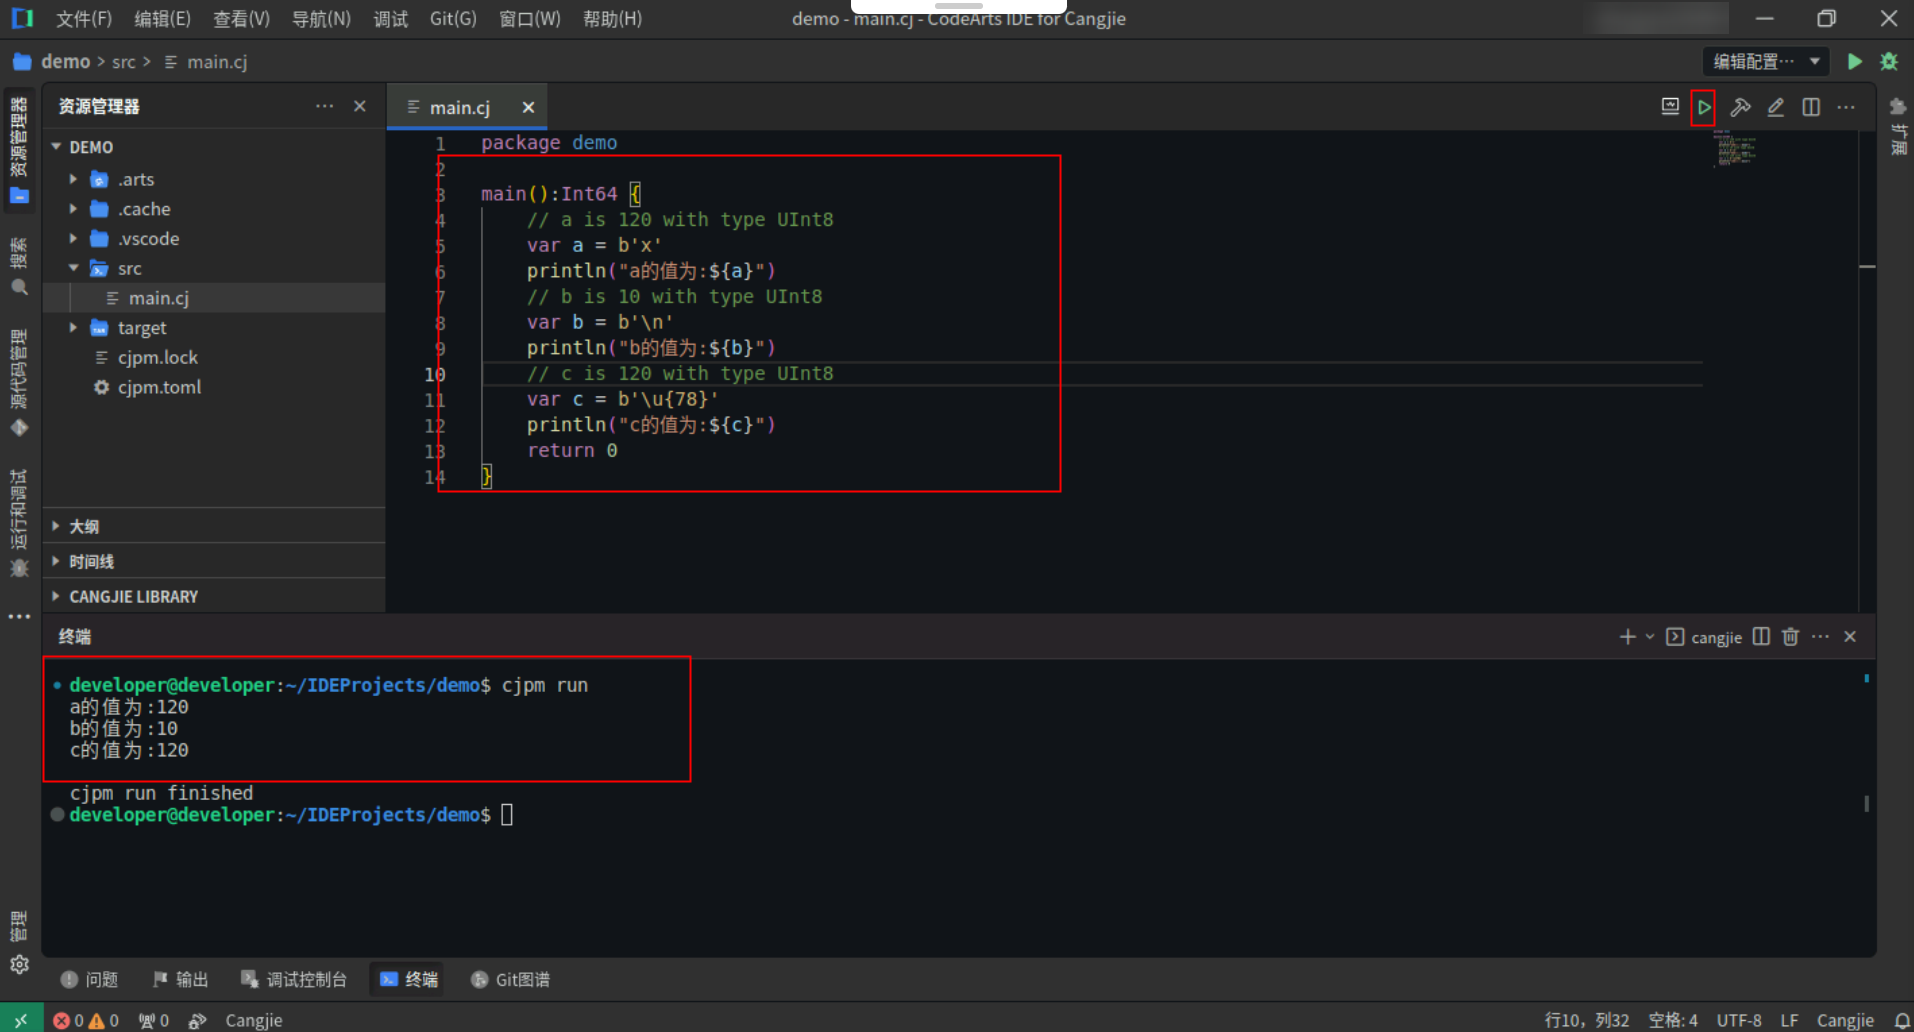Click the src breadcrumb segment
Screen dimensions: 1914x1032
click(124, 62)
